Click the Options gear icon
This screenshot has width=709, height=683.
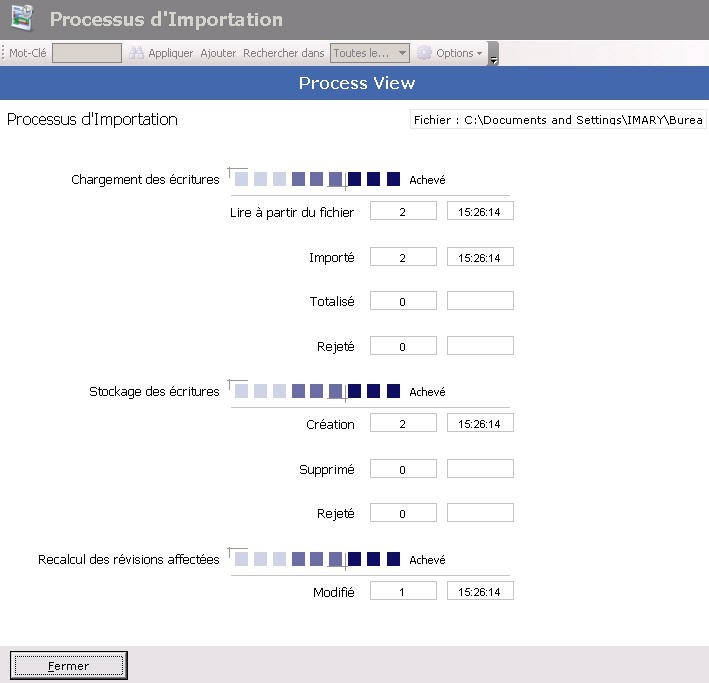(x=424, y=53)
